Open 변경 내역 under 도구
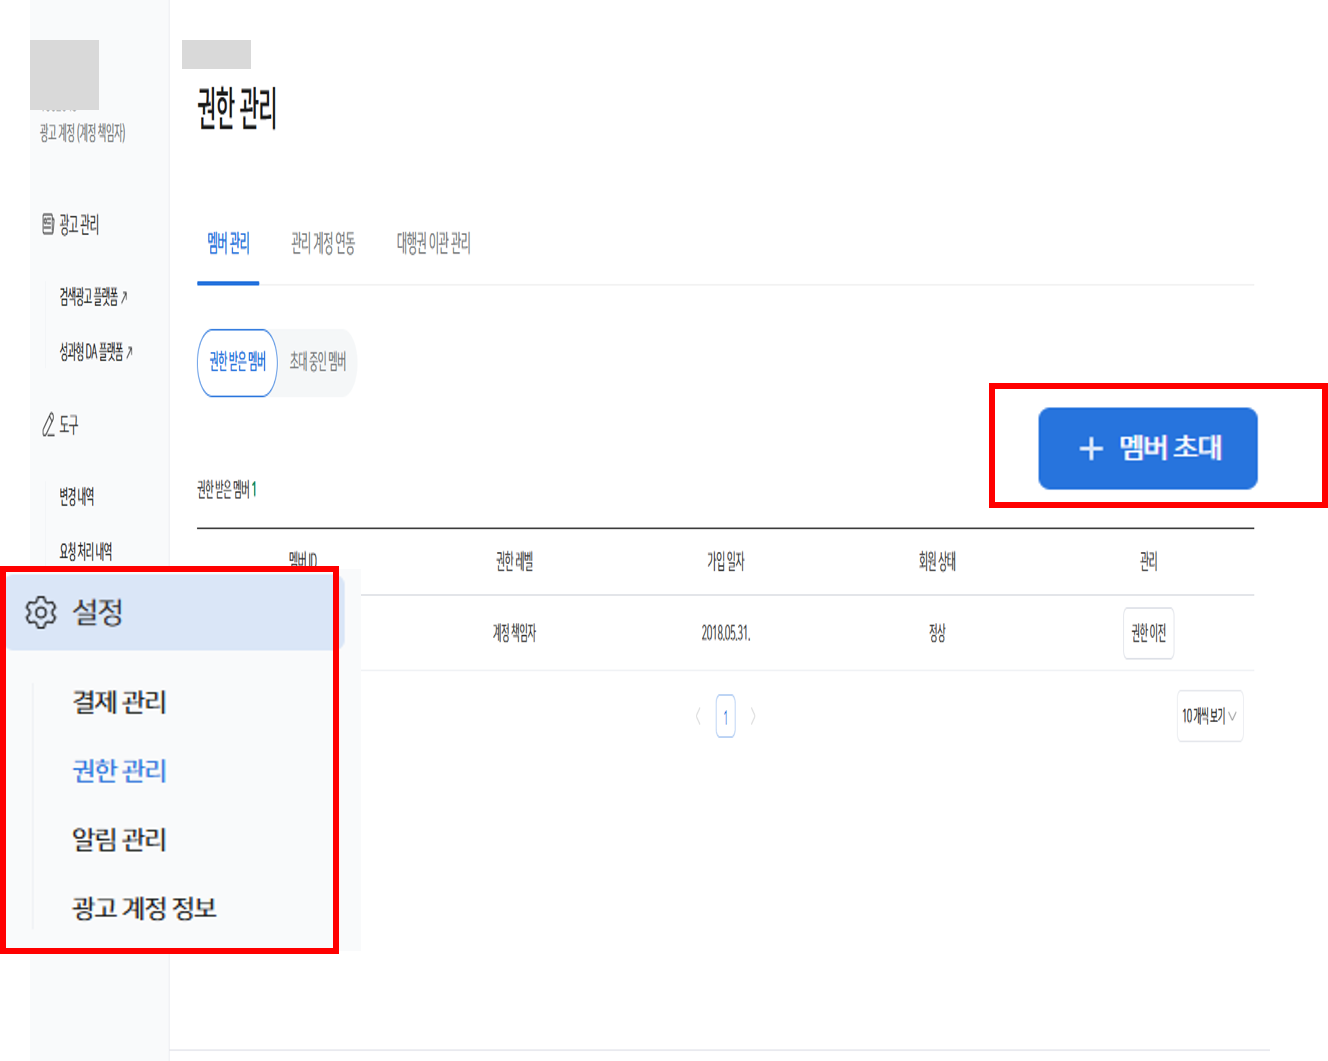This screenshot has height=1061, width=1328. [77, 496]
